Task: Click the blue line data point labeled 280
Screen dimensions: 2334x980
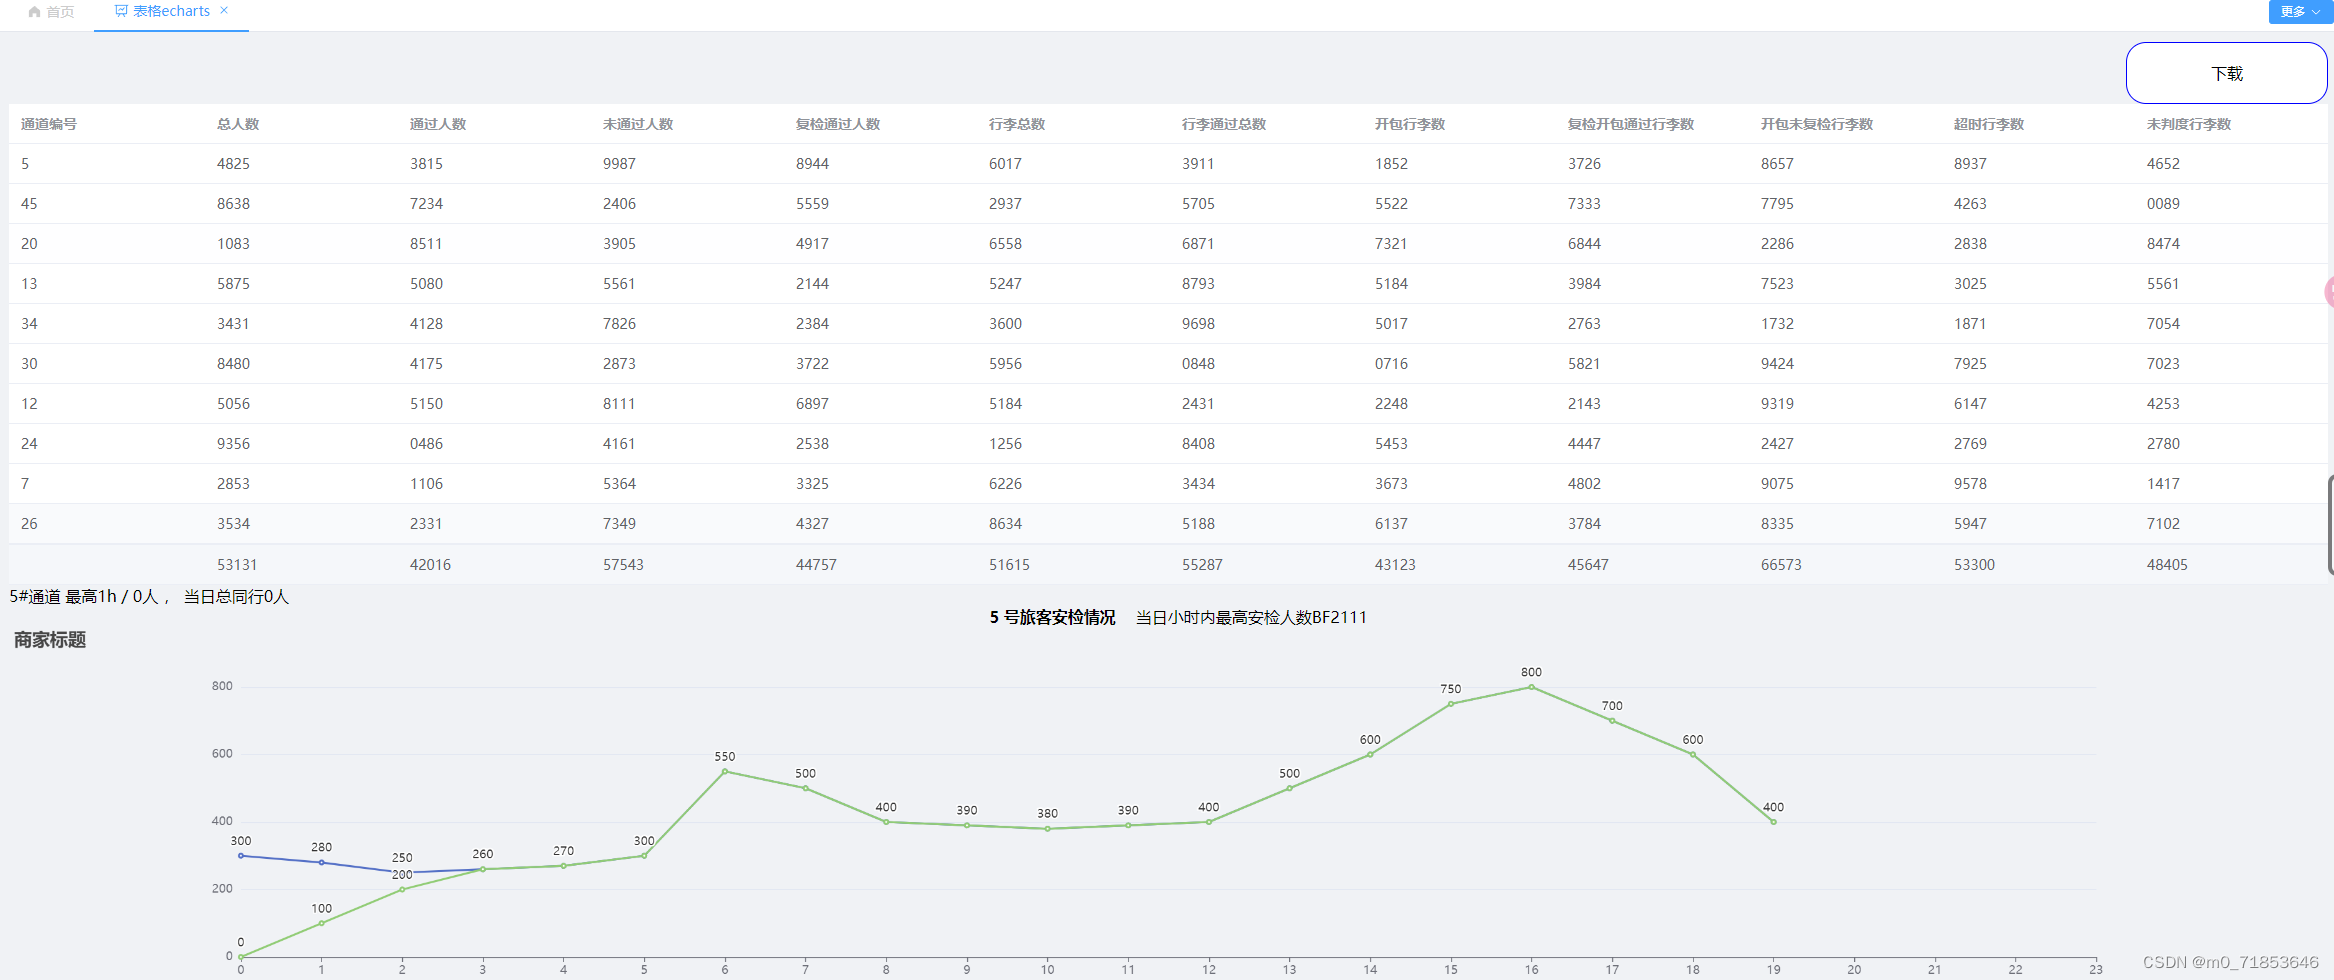Action: pos(321,862)
